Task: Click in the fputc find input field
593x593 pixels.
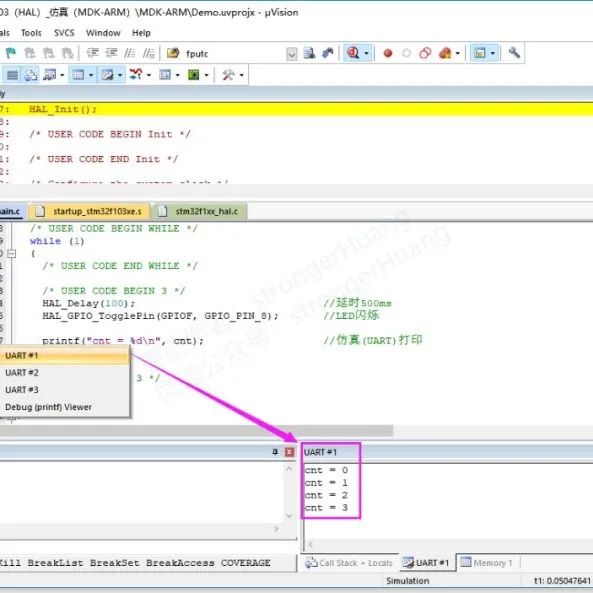Action: (x=234, y=54)
